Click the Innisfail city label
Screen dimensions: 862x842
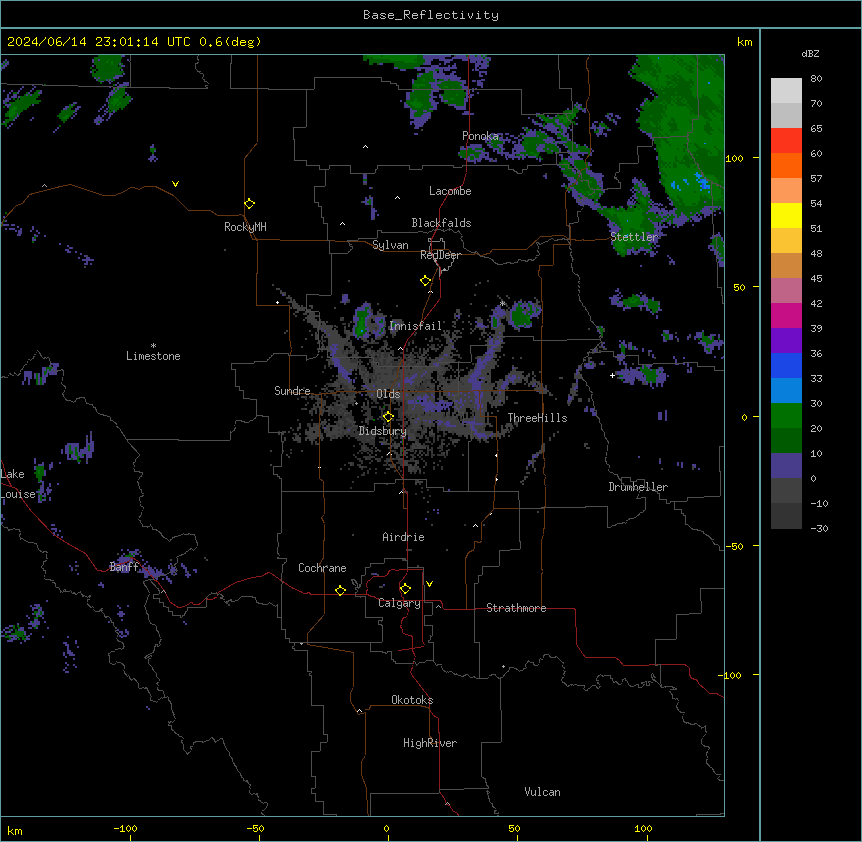415,326
